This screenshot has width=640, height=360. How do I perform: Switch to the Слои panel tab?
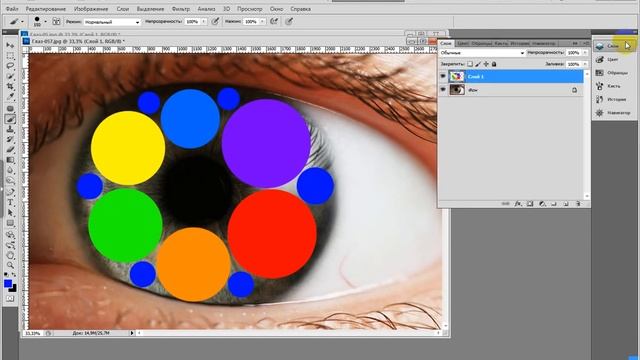[x=446, y=43]
